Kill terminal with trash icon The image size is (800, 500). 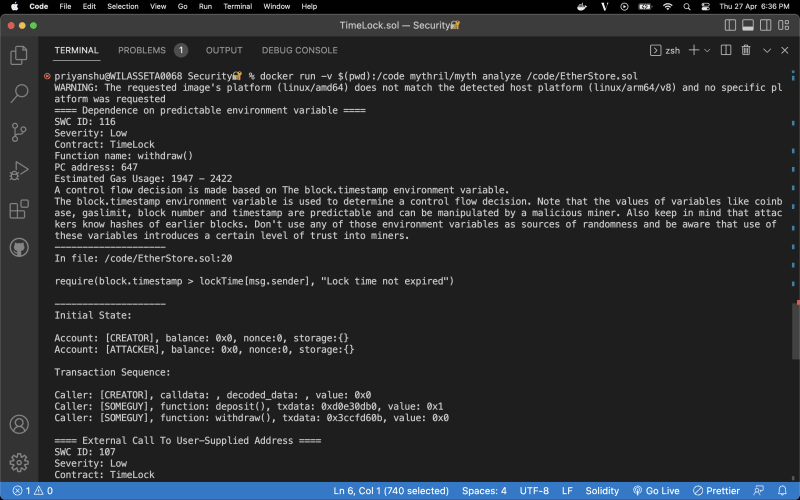tap(746, 50)
